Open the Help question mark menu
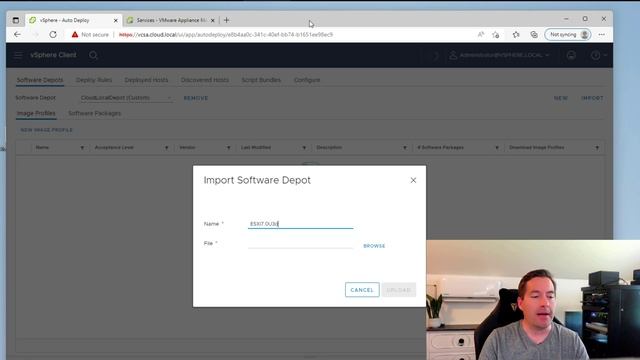Viewport: 640px width, 360px height. [598, 55]
